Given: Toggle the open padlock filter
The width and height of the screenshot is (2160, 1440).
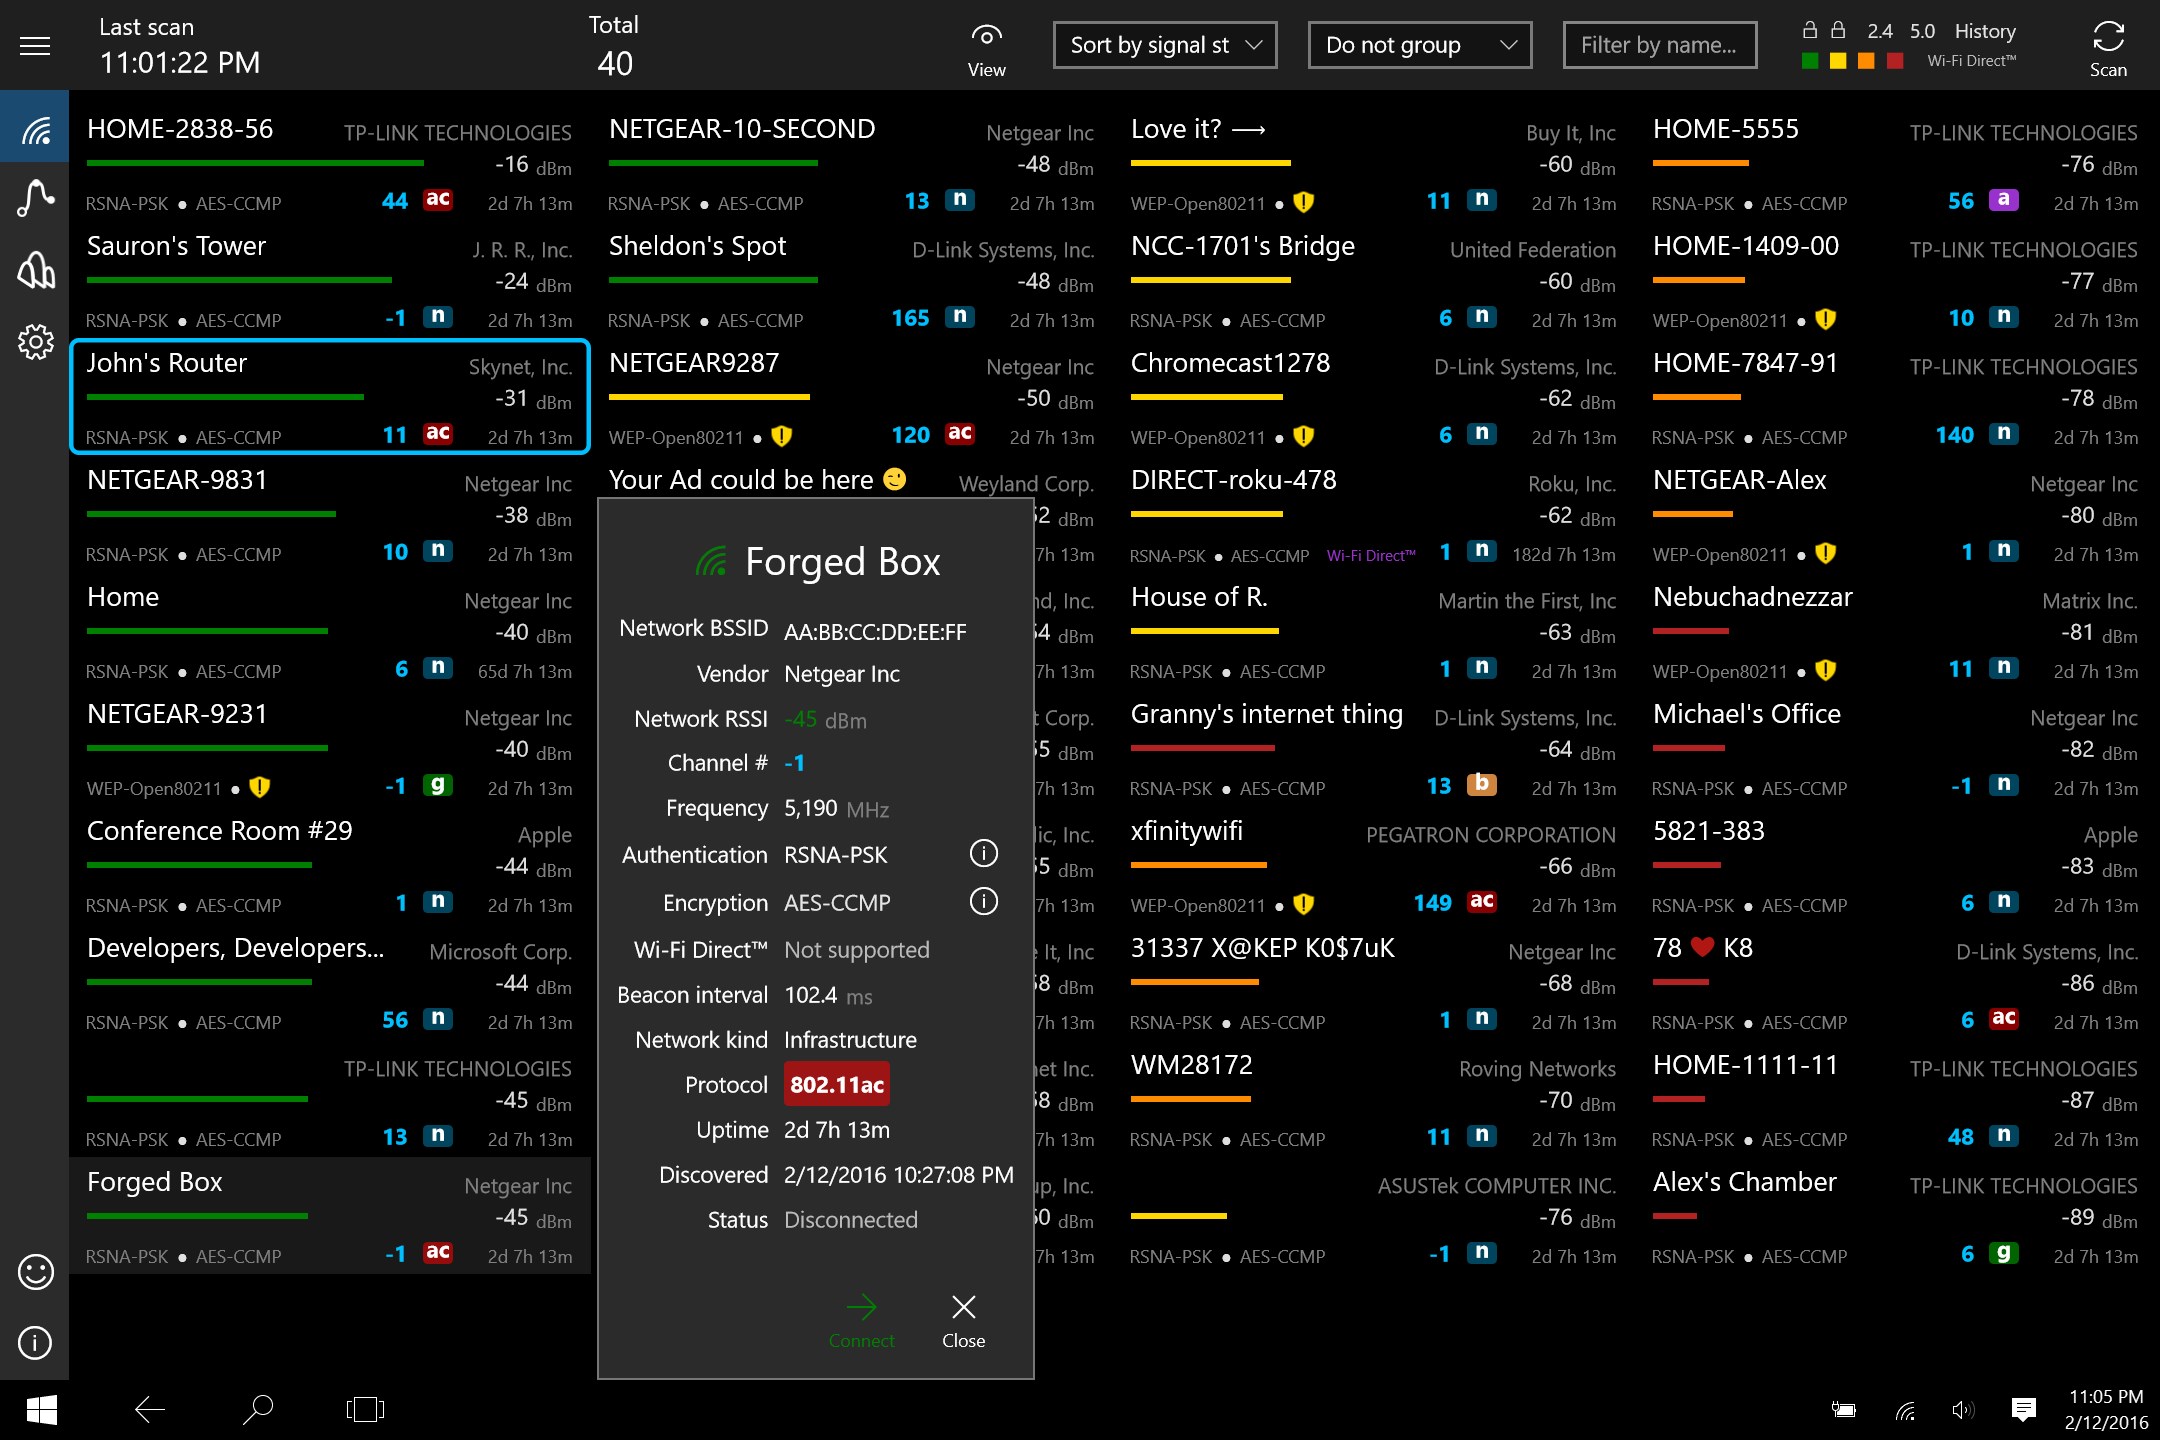Looking at the screenshot, I should [x=1809, y=30].
